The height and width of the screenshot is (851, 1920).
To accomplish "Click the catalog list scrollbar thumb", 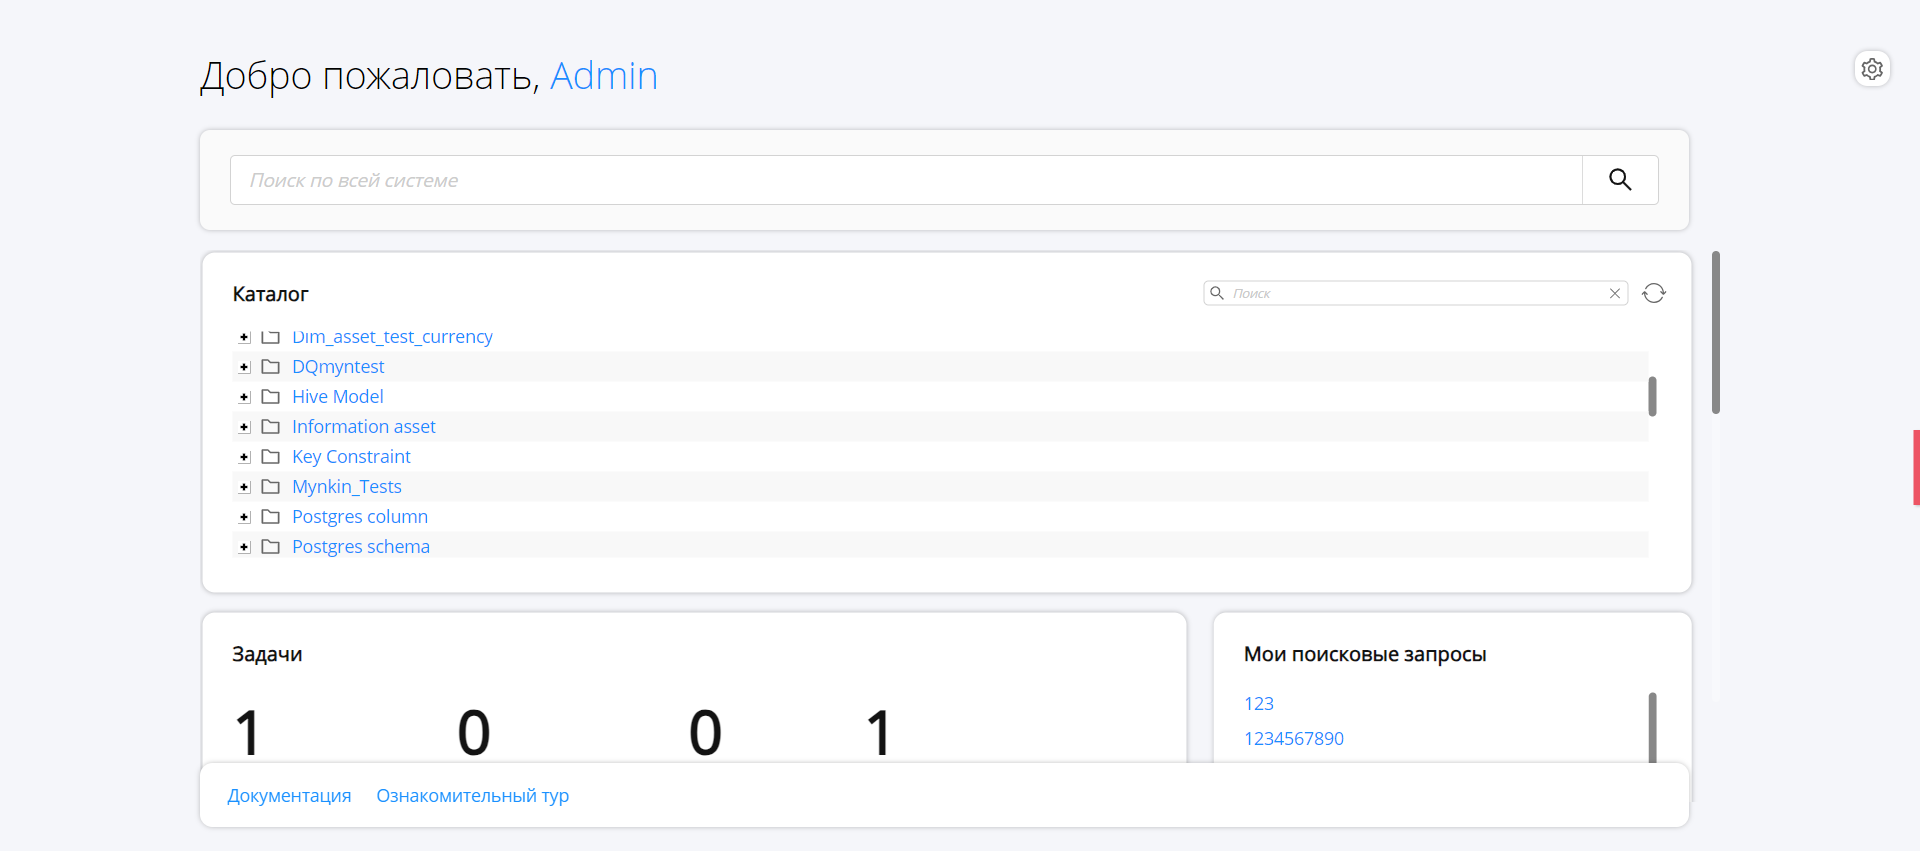I will click(1652, 396).
